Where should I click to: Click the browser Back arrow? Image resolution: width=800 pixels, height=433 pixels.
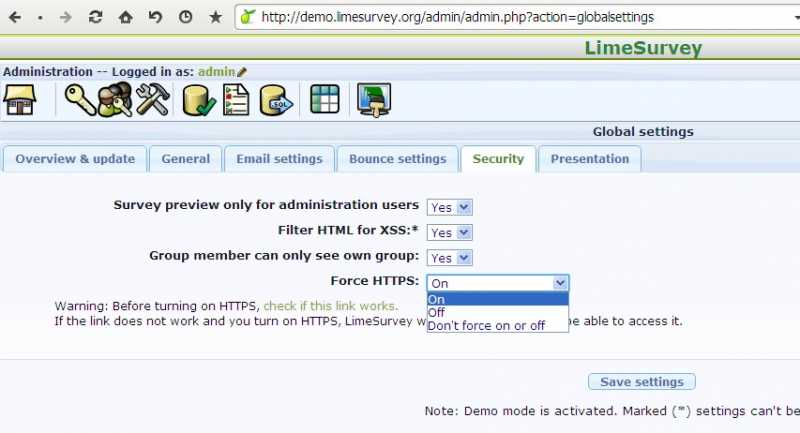click(15, 17)
